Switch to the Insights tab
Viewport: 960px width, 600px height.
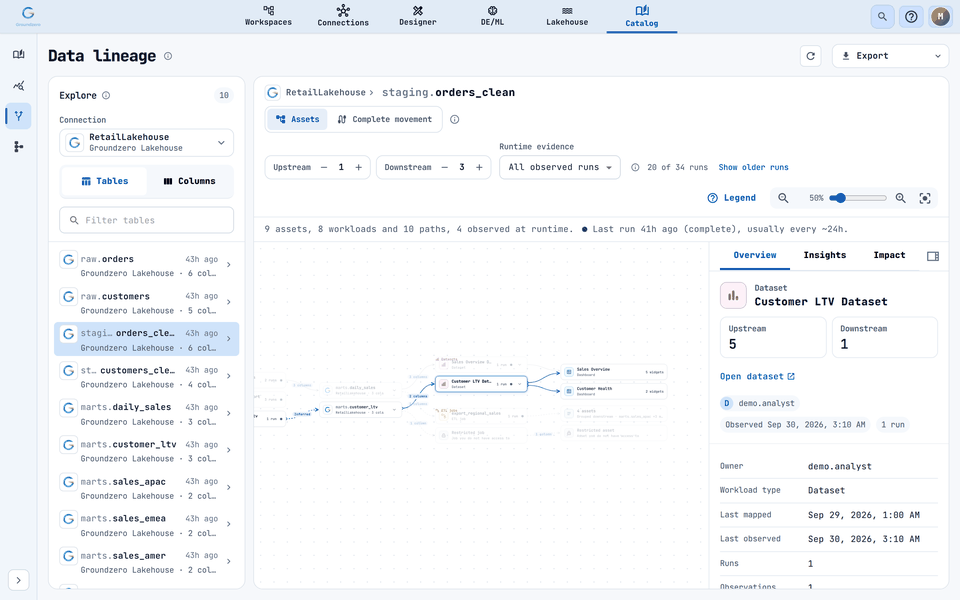tap(825, 255)
